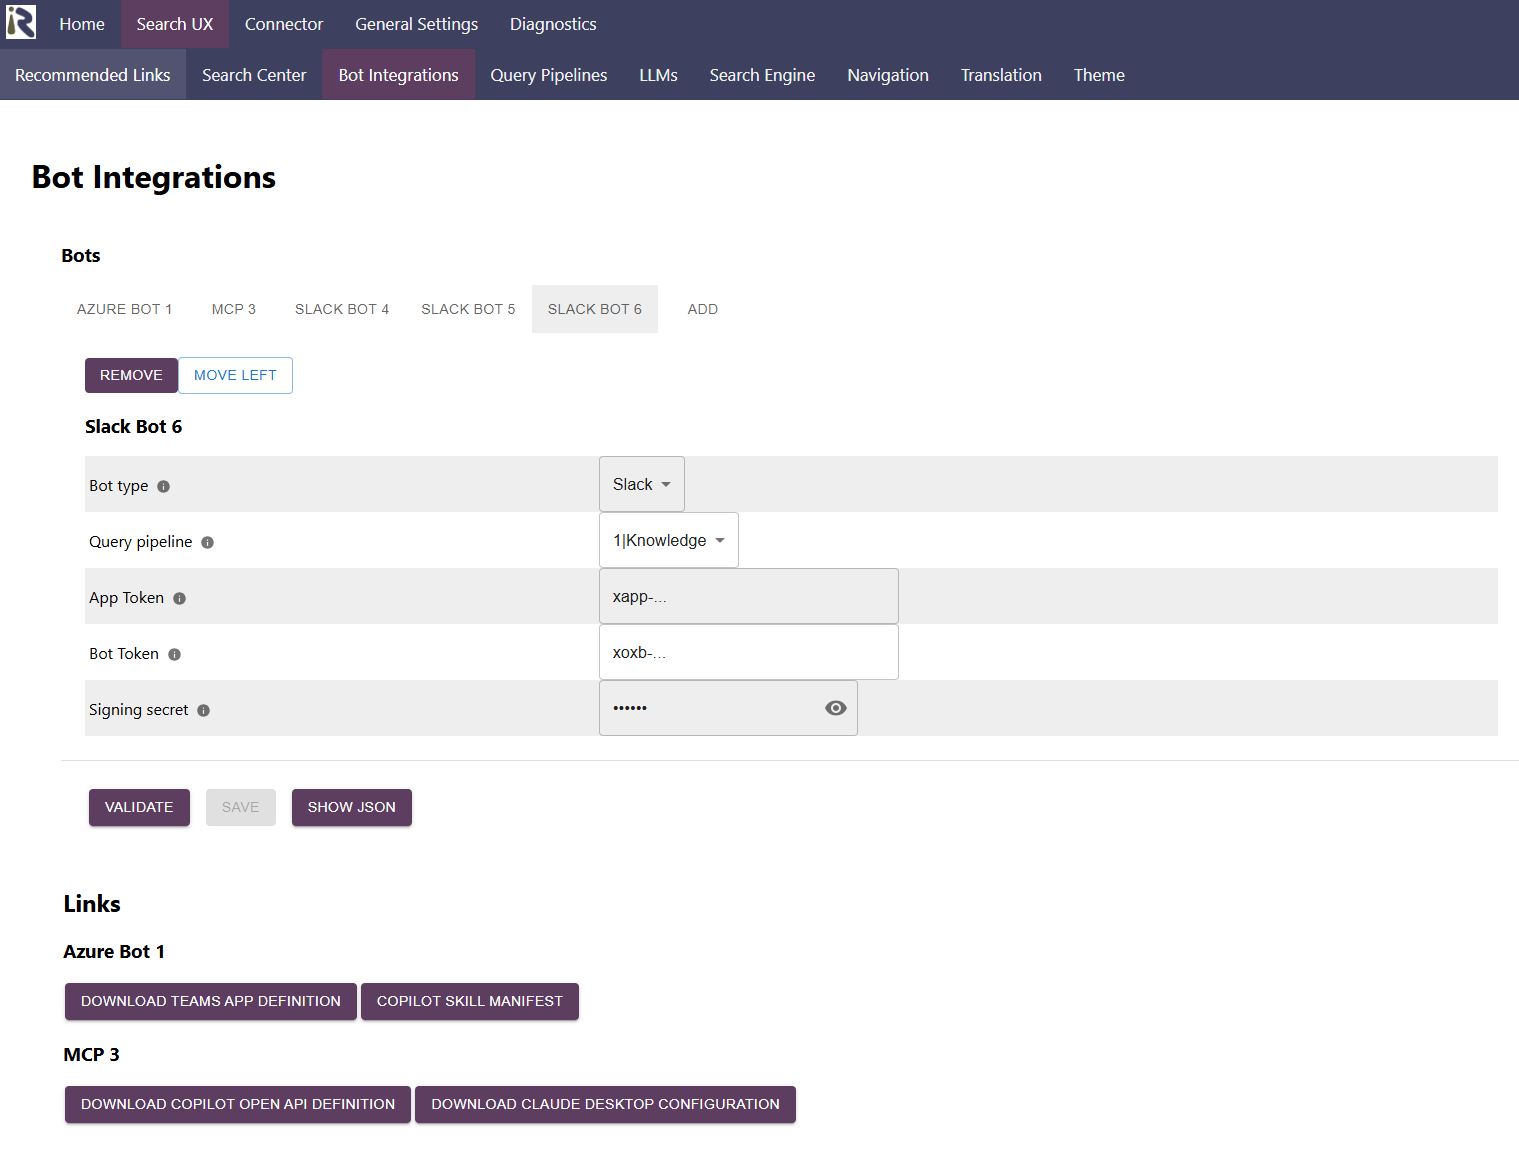This screenshot has height=1163, width=1519.
Task: Go to the Diagnostics menu item
Action: click(553, 24)
